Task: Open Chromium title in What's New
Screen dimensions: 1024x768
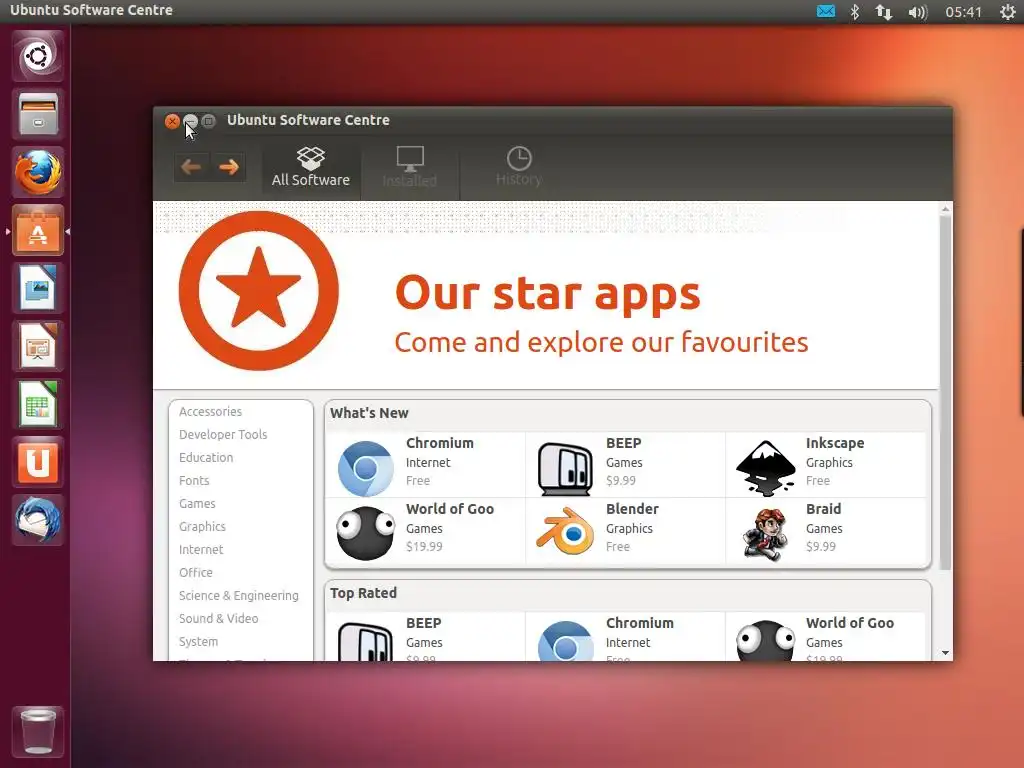Action: coord(440,443)
